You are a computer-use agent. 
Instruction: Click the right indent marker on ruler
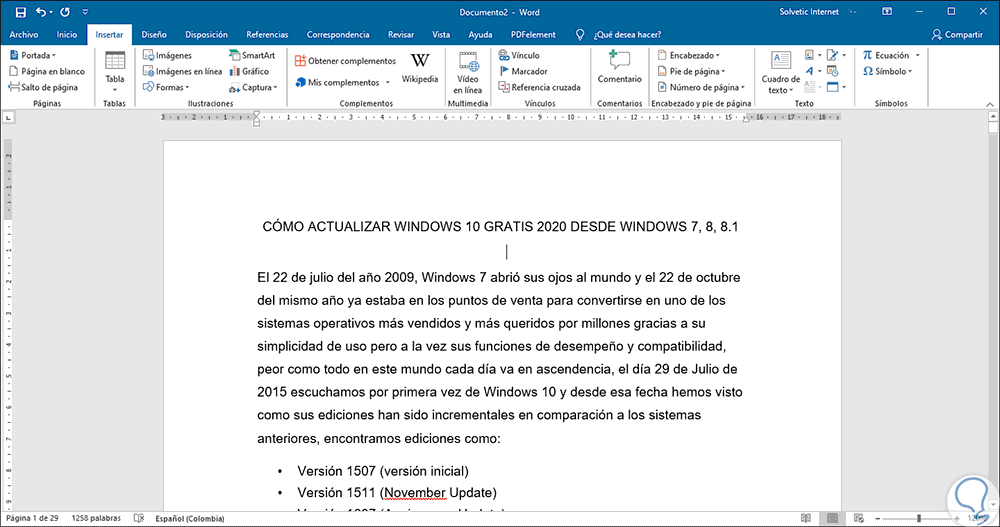746,119
